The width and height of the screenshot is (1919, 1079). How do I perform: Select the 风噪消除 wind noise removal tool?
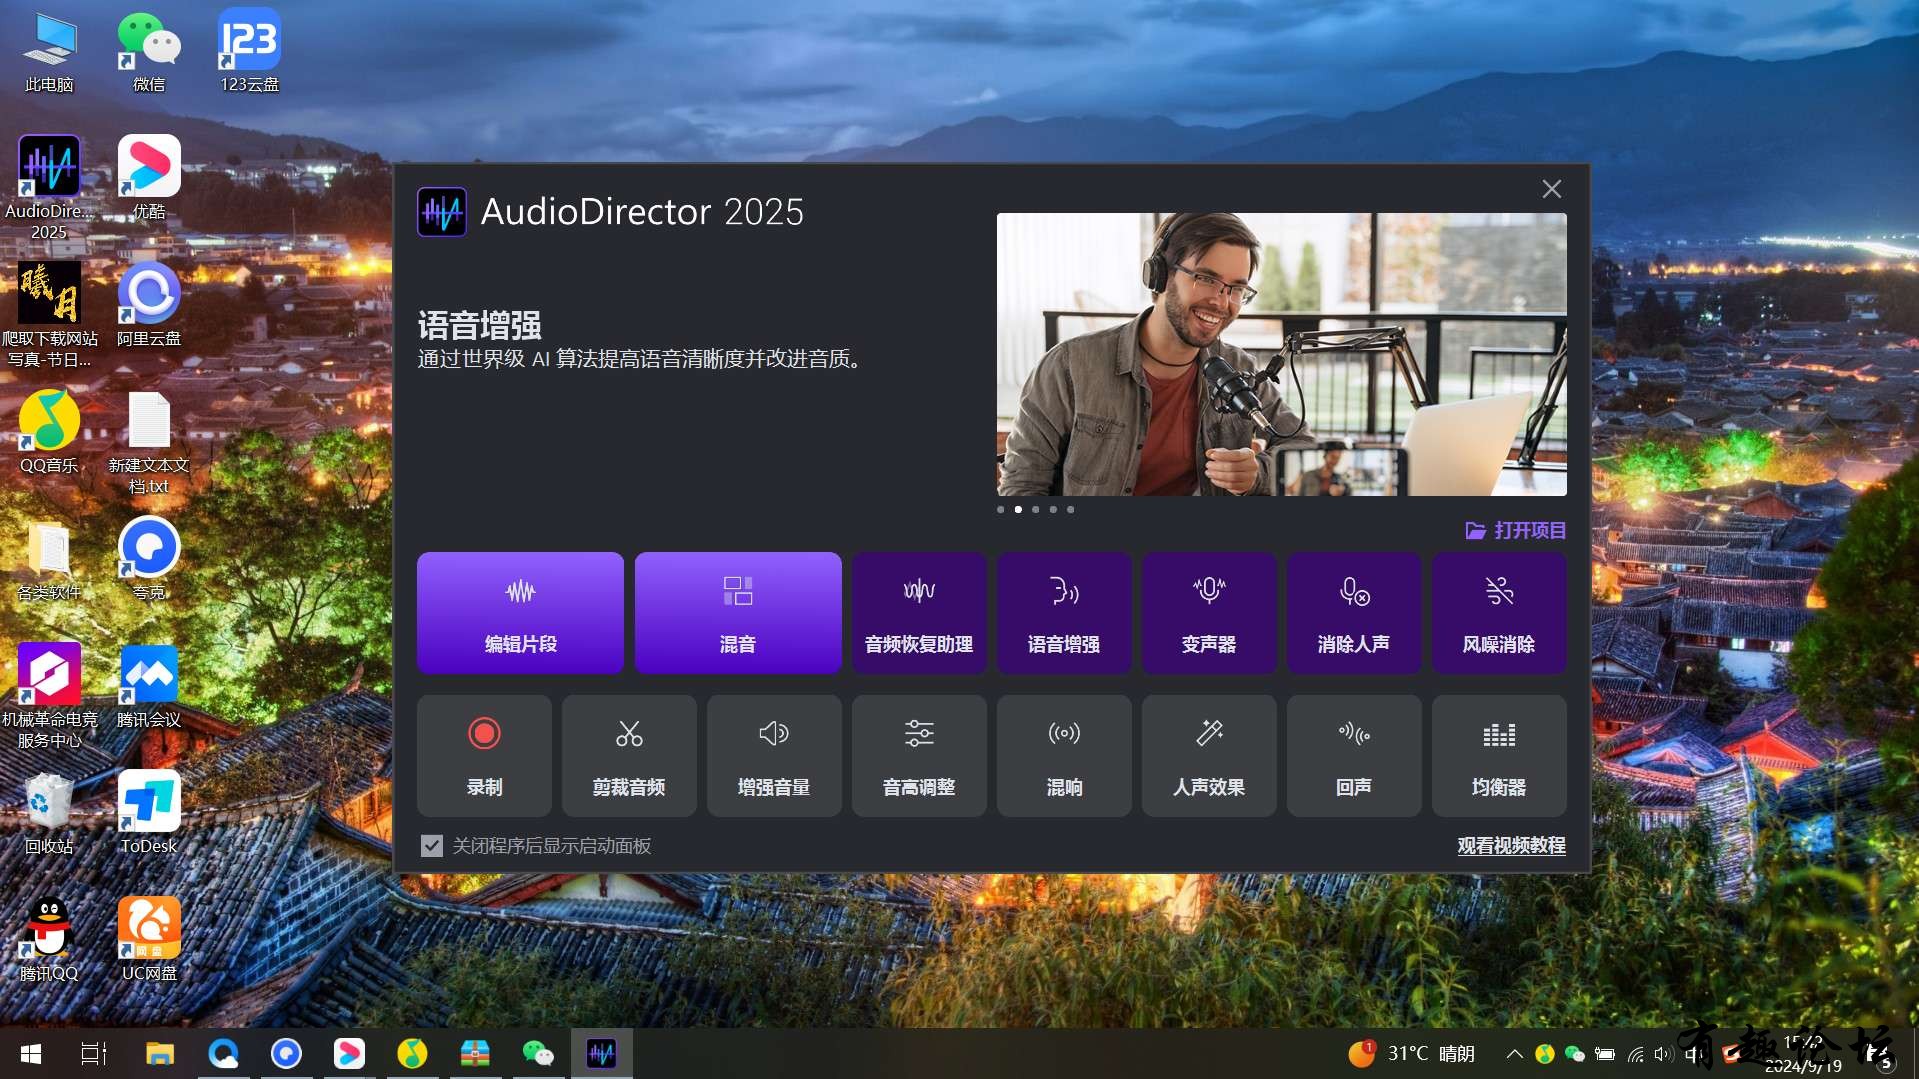click(1499, 613)
